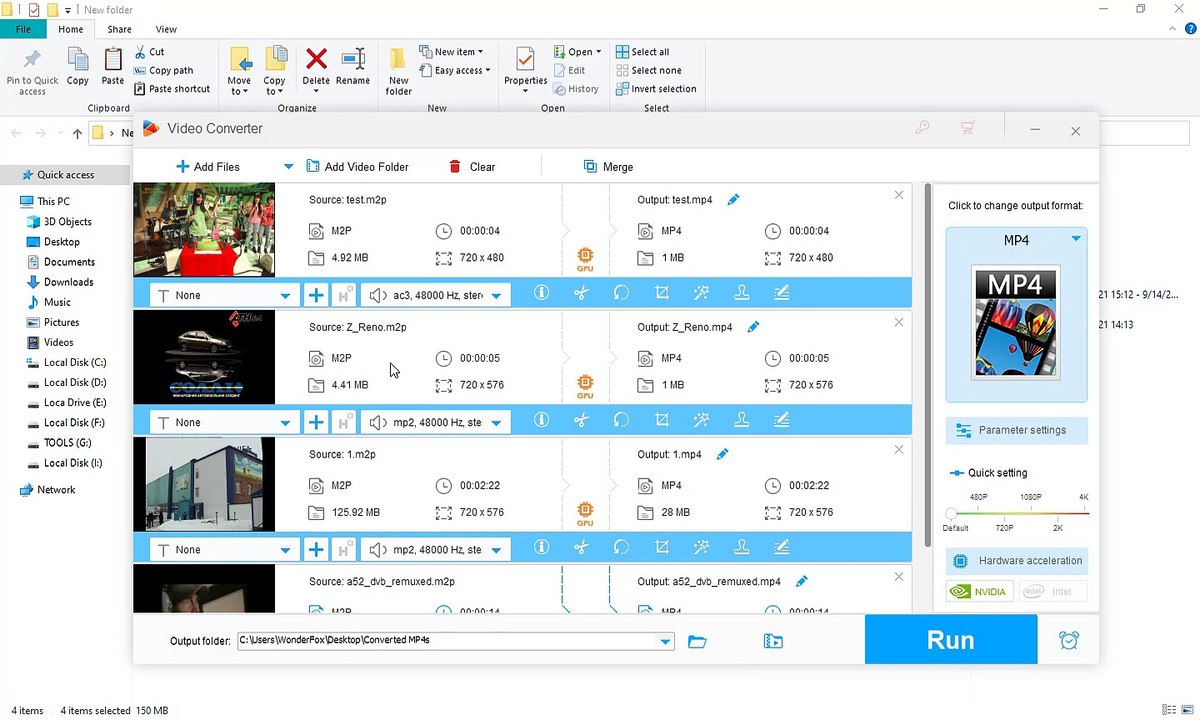Click the alarm clock icon beside Run
Screen dimensions: 1200x720
tap(1069, 641)
